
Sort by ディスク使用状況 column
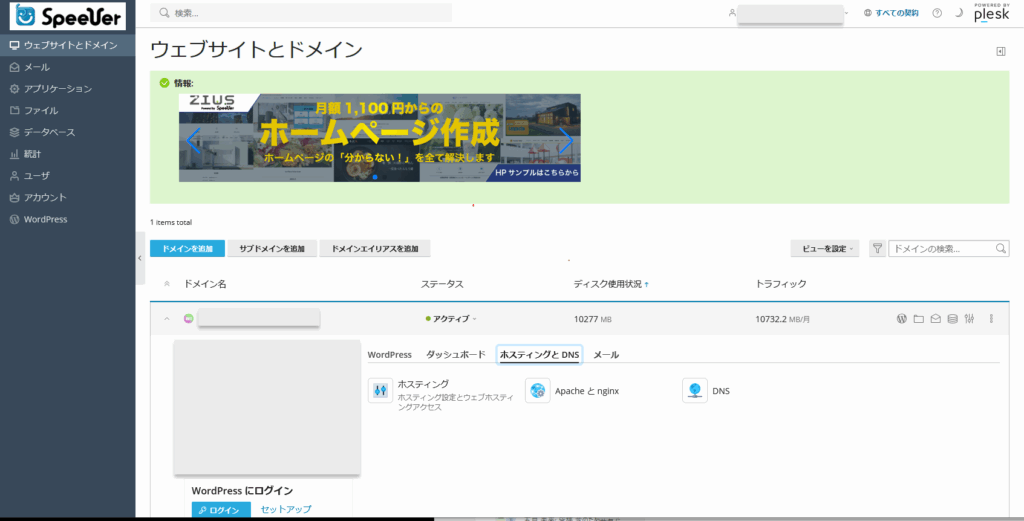[611, 284]
